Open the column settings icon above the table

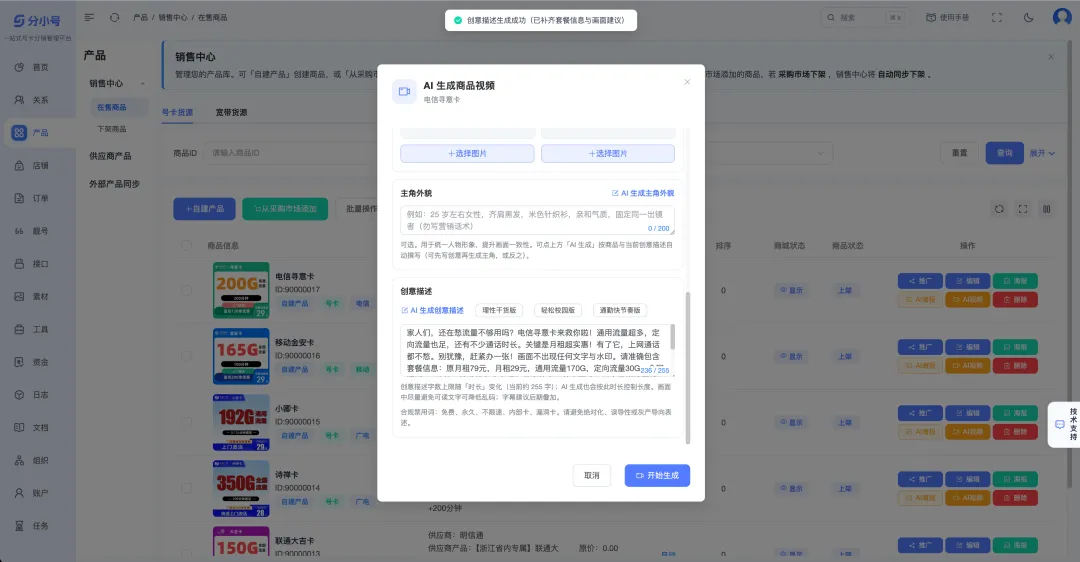[x=1046, y=209]
